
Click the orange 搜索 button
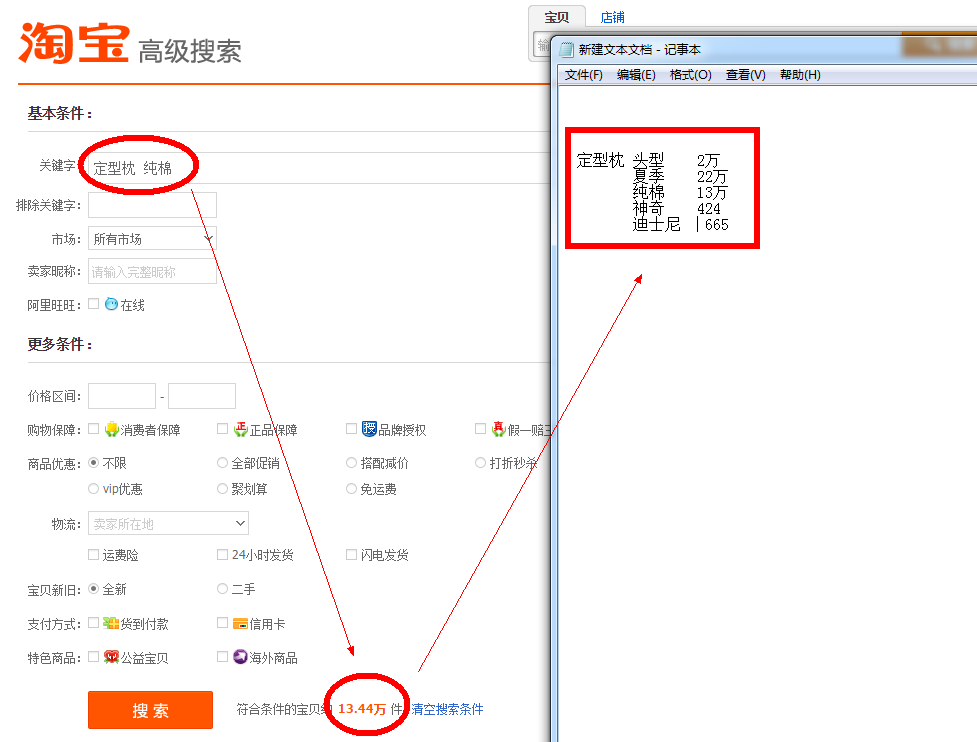coord(150,710)
